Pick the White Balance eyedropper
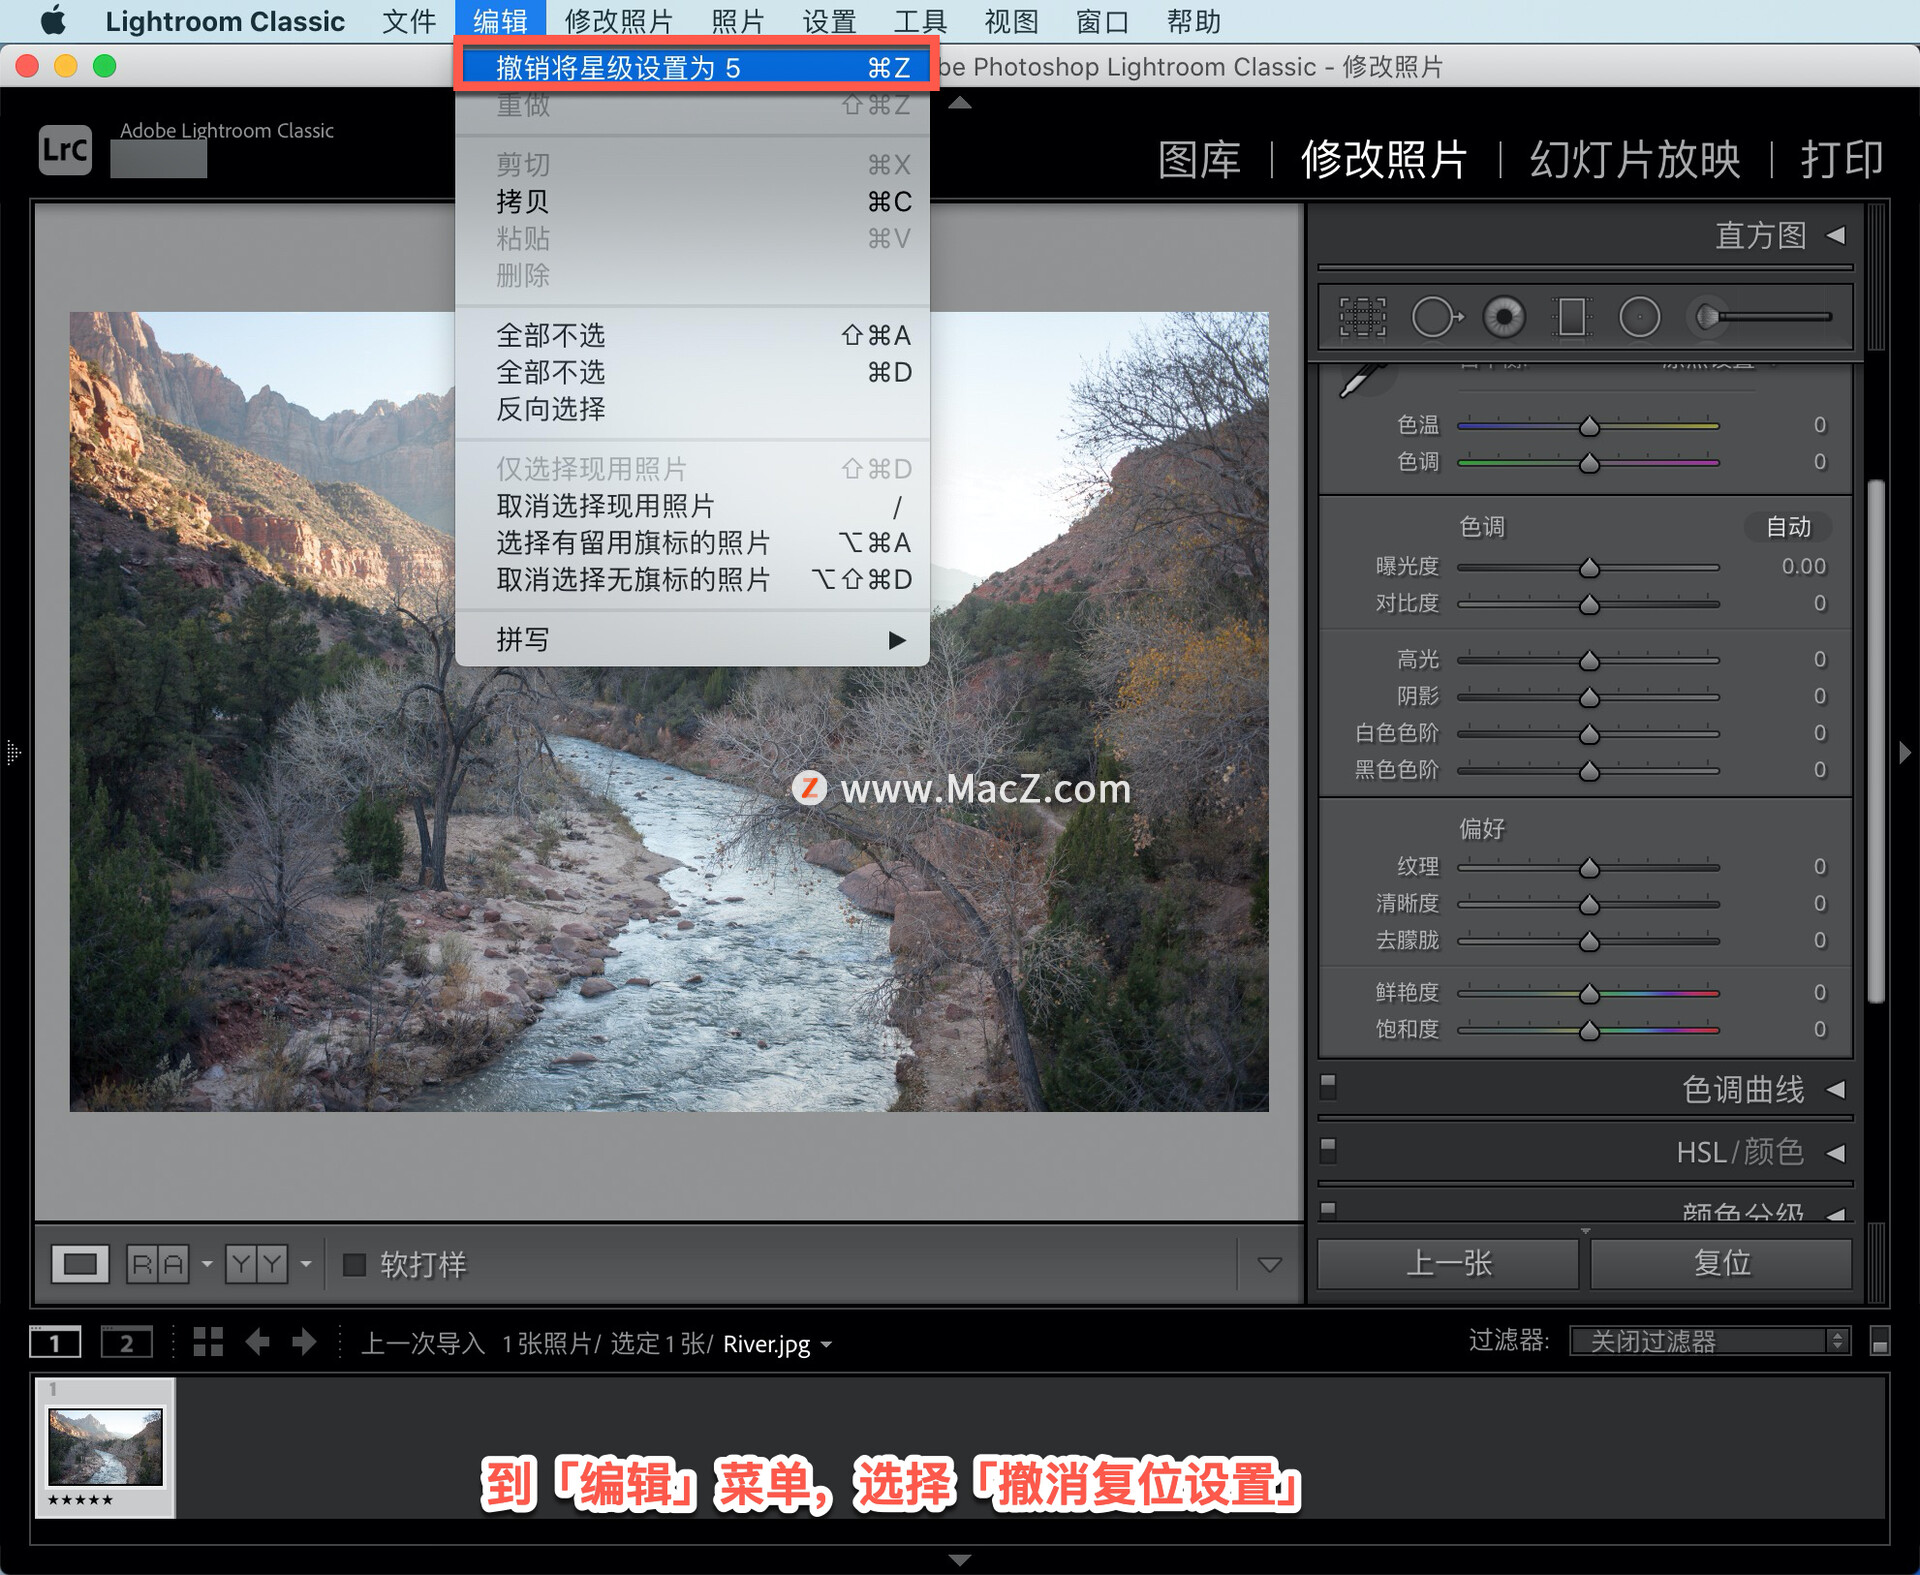Image resolution: width=1920 pixels, height=1575 pixels. coord(1361,380)
